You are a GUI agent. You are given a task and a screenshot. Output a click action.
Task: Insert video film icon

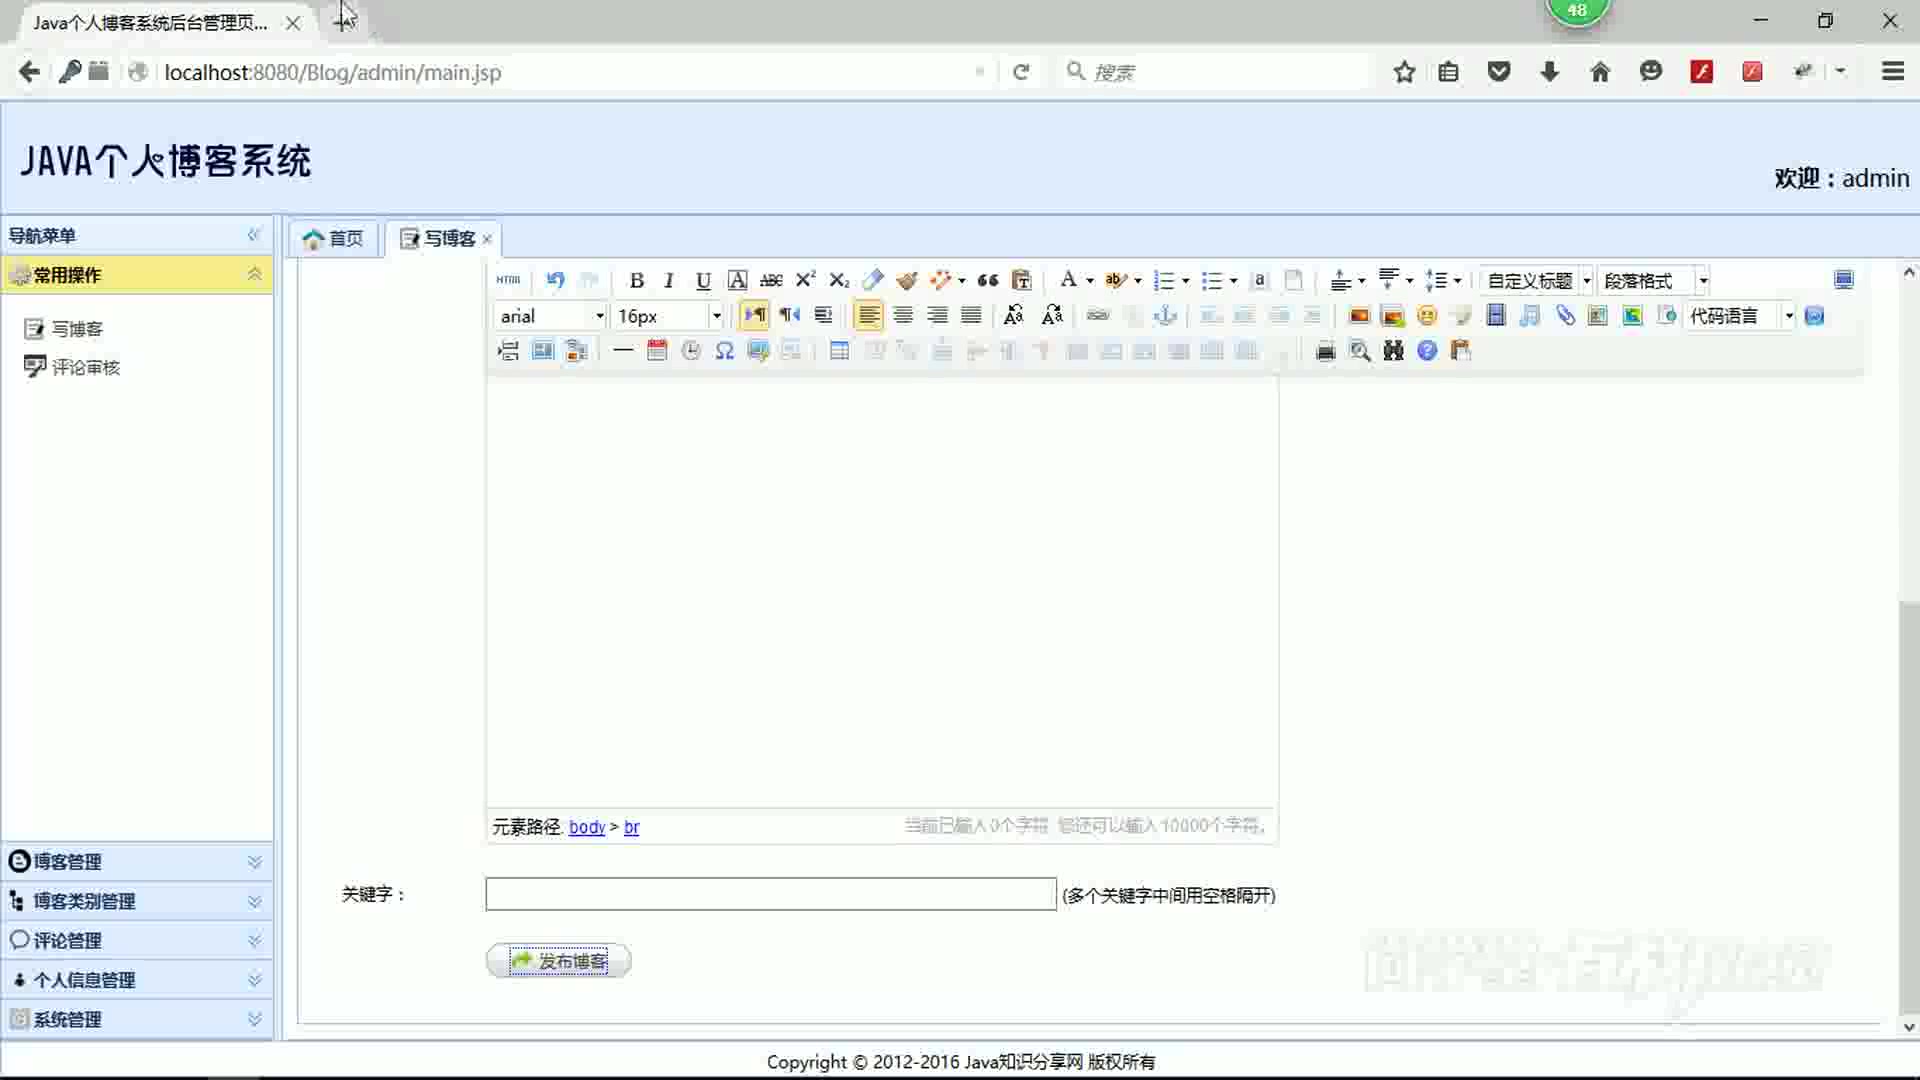click(x=1495, y=316)
